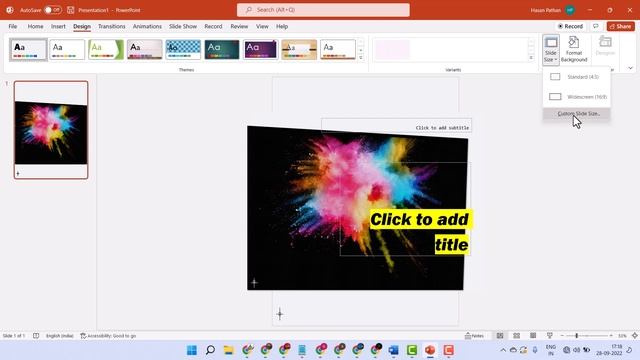640x360 pixels.
Task: Open the Windows Start menu
Action: 192,350
